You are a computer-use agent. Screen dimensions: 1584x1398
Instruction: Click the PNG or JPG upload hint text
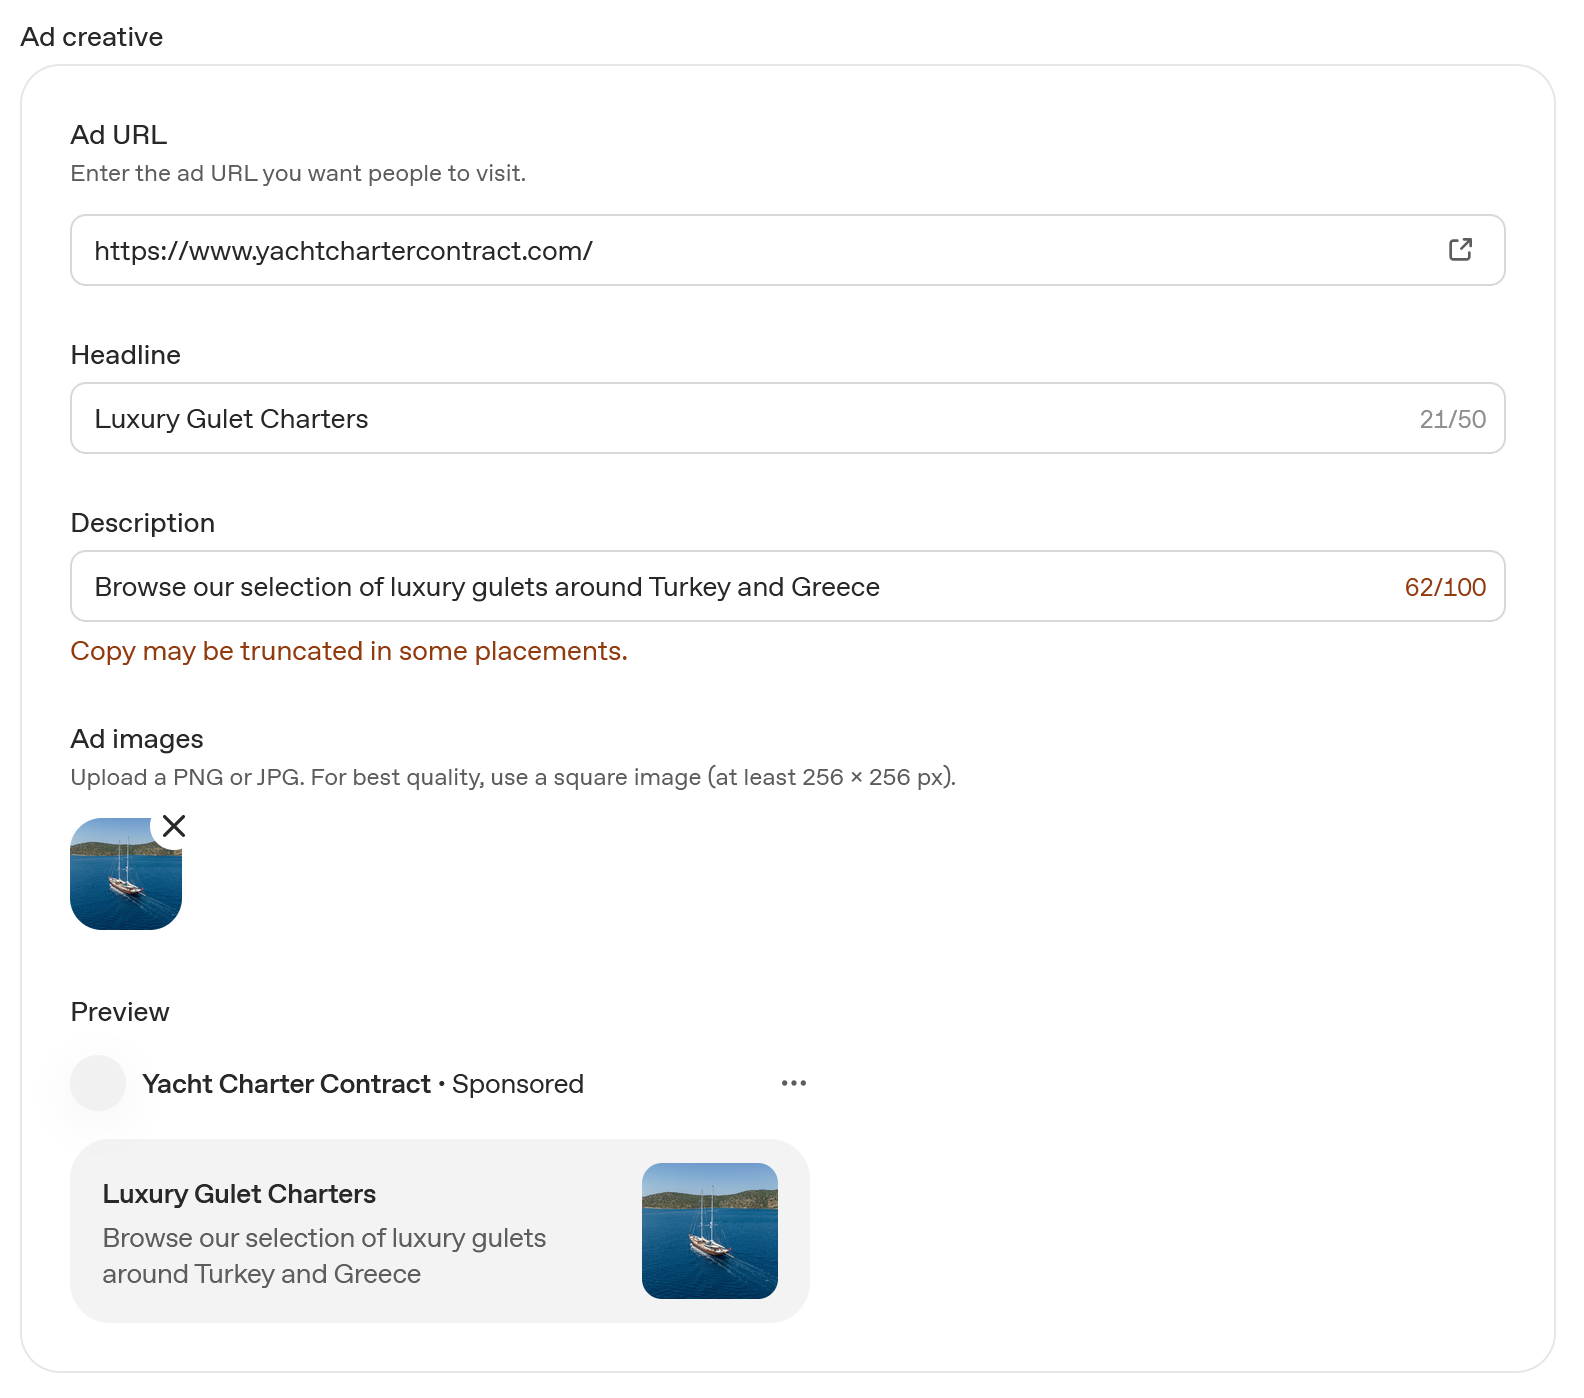pyautogui.click(x=513, y=777)
